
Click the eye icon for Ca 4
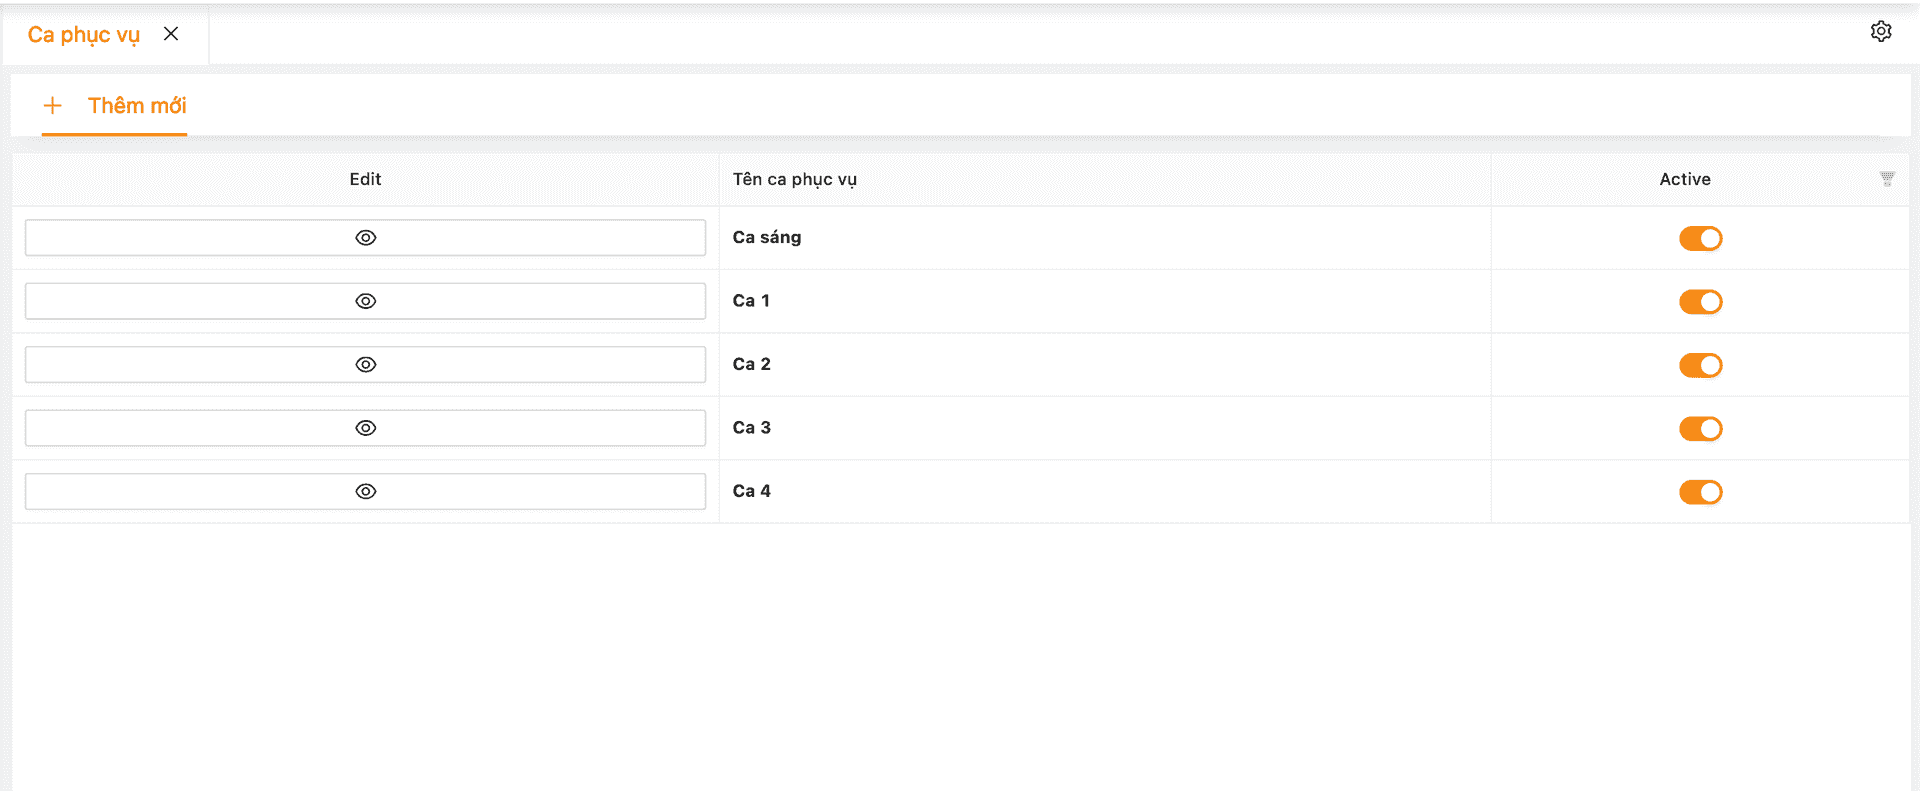coord(366,491)
